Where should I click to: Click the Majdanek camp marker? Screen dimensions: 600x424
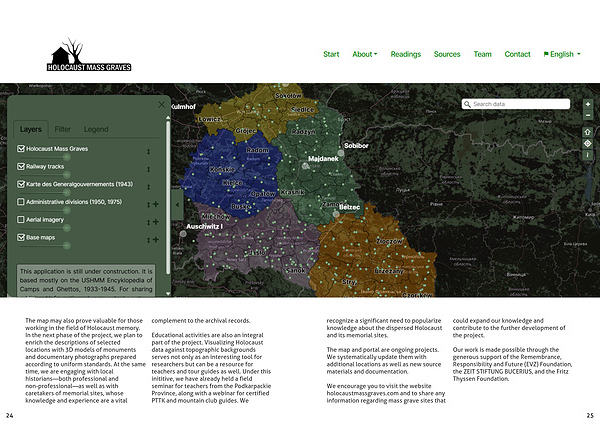point(305,166)
